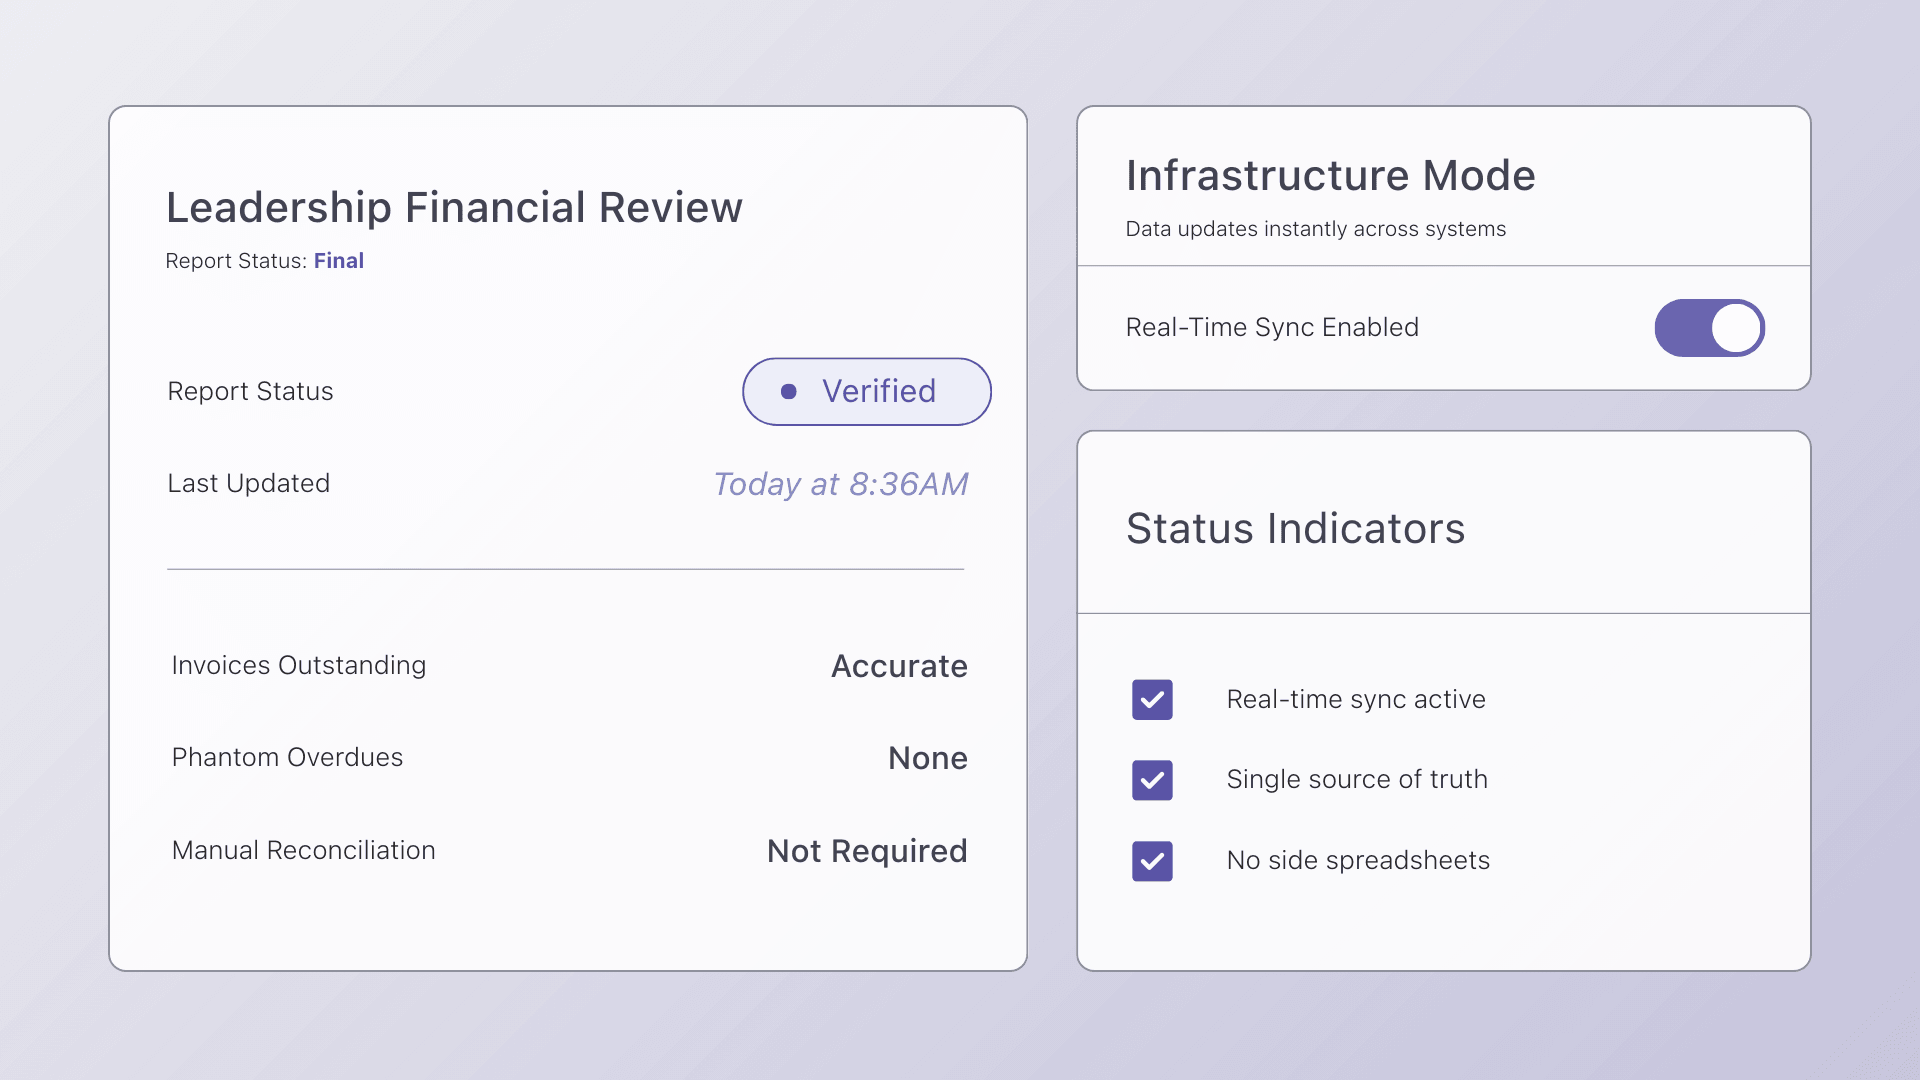Click the Invoices Outstanding label
This screenshot has height=1080, width=1920.
click(x=298, y=665)
